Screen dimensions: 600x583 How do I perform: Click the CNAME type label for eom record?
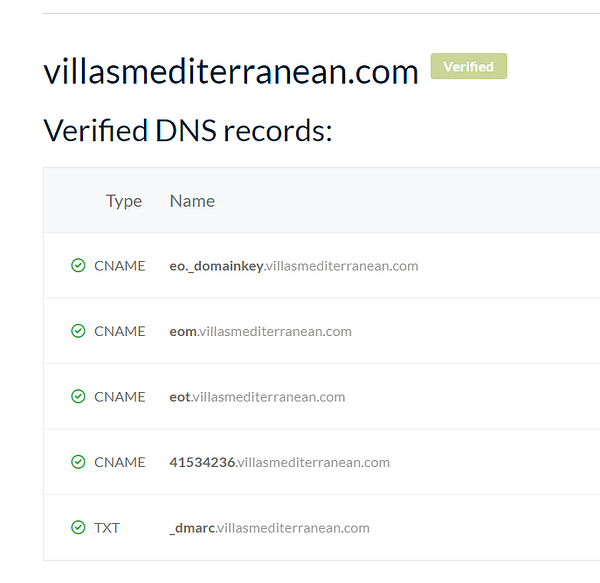(120, 331)
